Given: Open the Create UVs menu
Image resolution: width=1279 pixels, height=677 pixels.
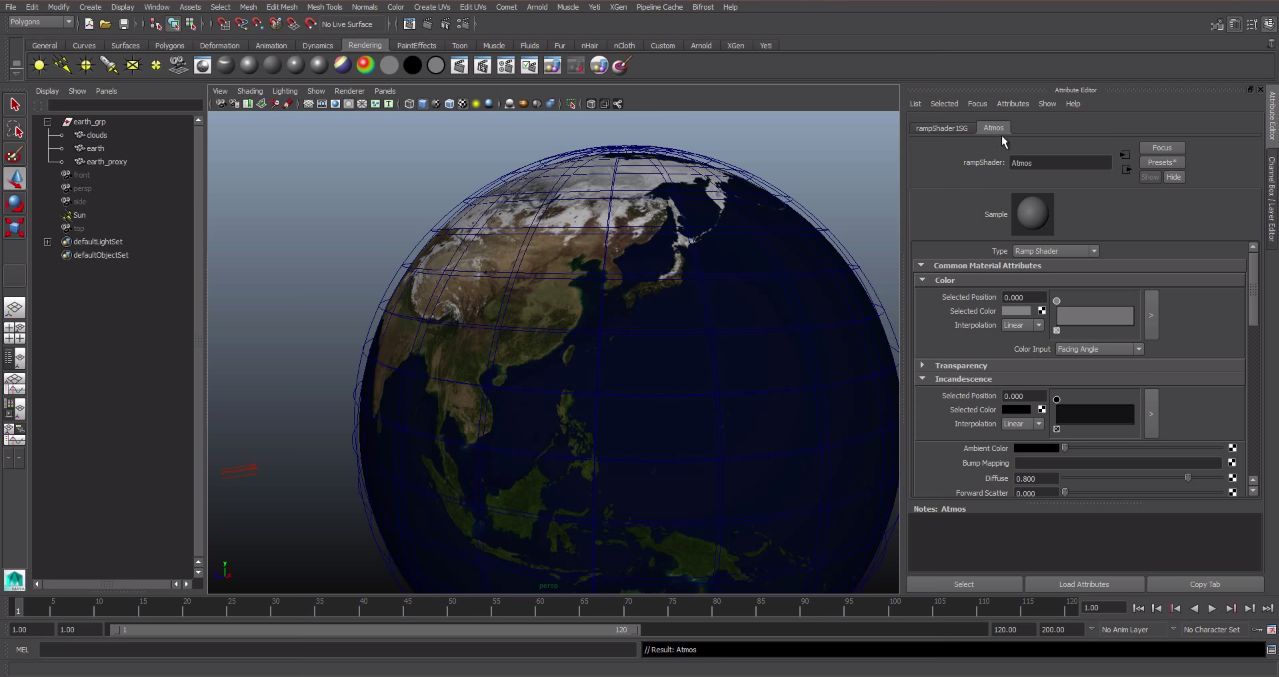Looking at the screenshot, I should [431, 7].
